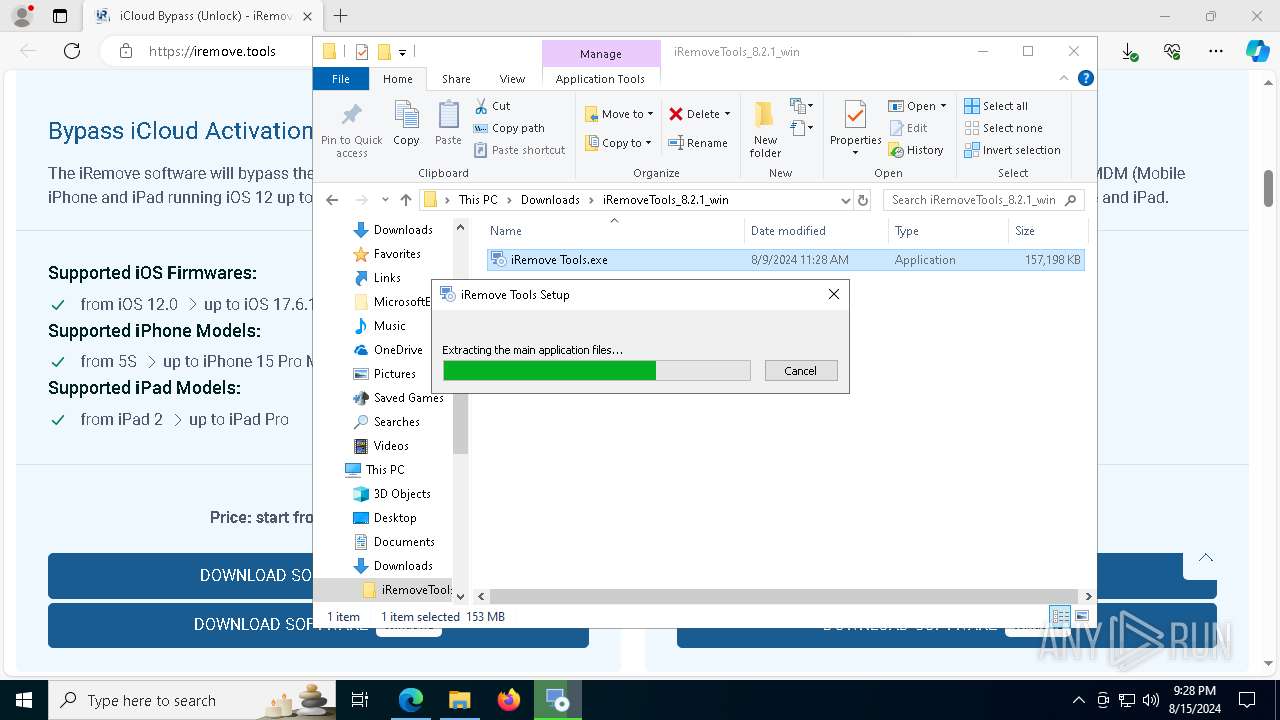
Task: Open address bar history dropdown
Action: click(x=846, y=200)
